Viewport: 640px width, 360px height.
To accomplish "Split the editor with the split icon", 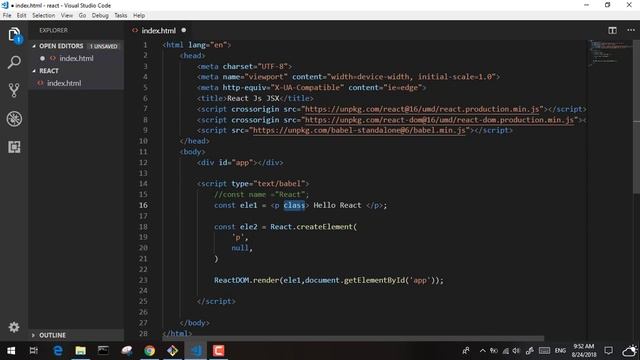I will click(x=612, y=31).
